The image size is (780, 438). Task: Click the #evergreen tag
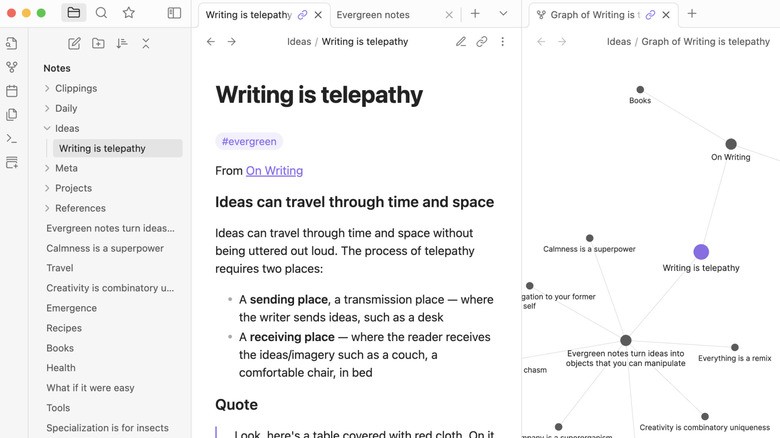(249, 142)
